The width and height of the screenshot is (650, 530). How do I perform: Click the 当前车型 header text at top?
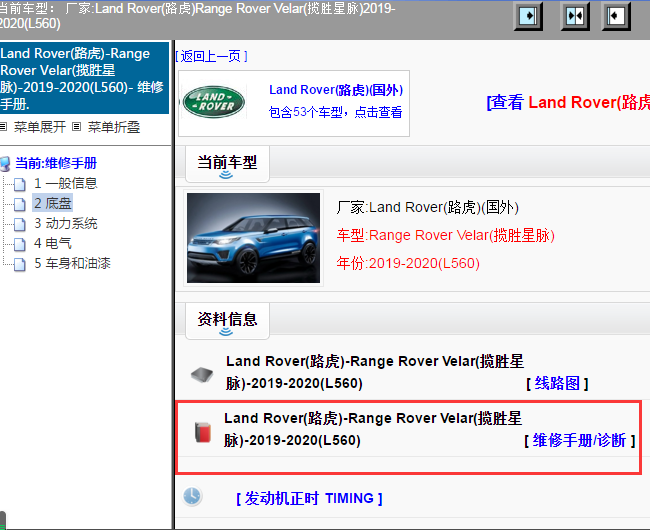pyautogui.click(x=197, y=15)
